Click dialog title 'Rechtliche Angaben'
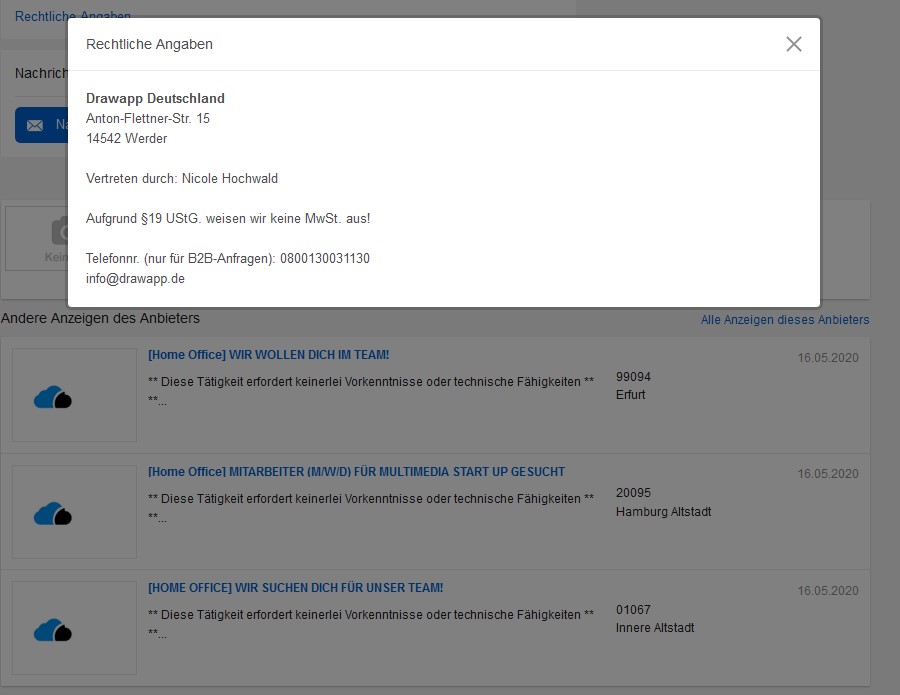900x695 pixels. 149,44
